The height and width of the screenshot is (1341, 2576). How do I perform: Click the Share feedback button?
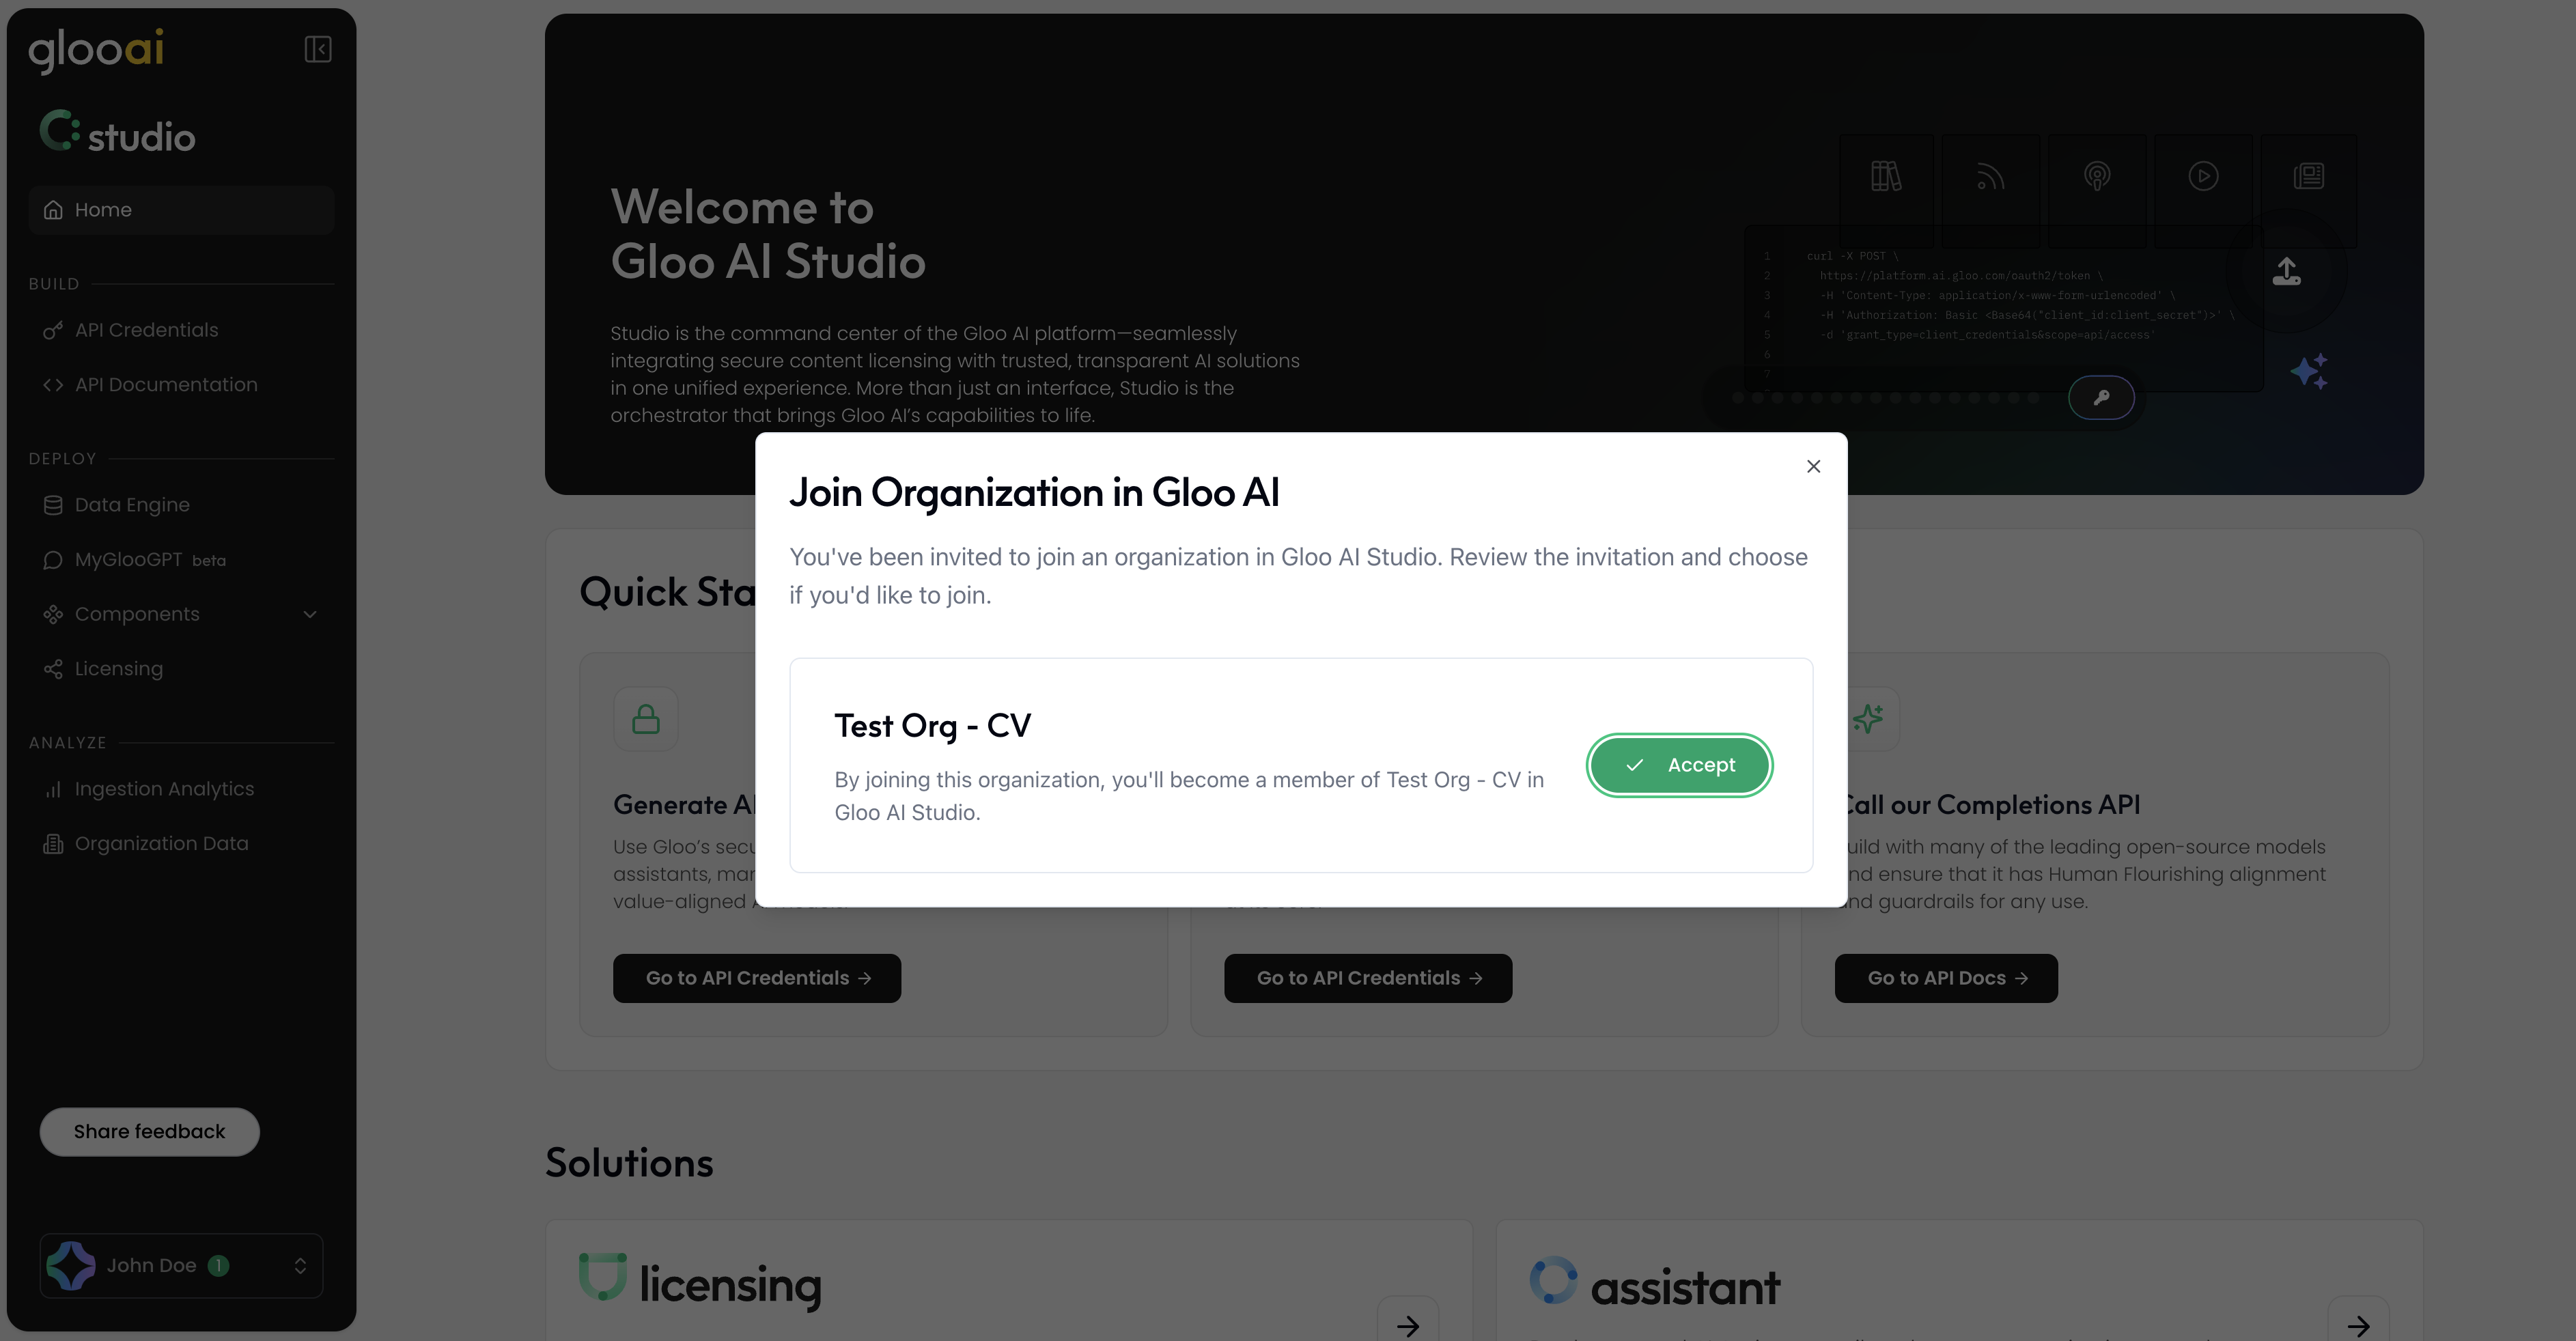pos(150,1132)
